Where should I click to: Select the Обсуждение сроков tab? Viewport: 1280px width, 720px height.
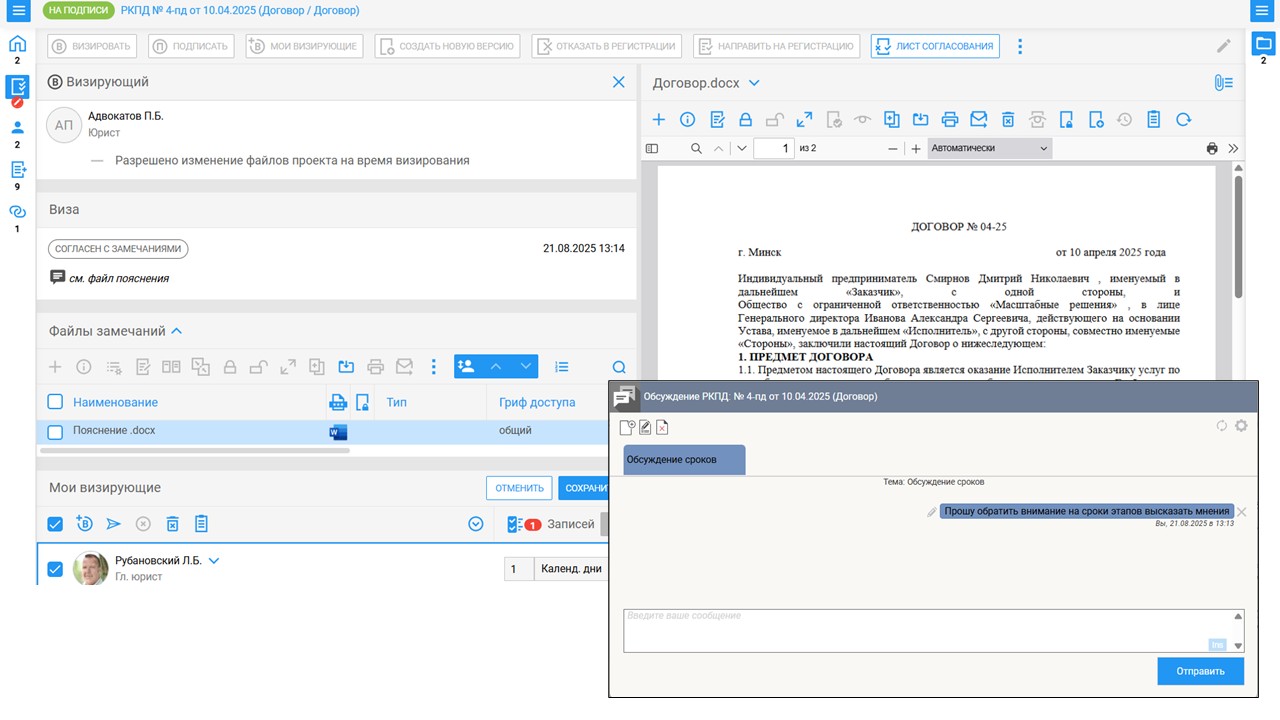pos(684,460)
